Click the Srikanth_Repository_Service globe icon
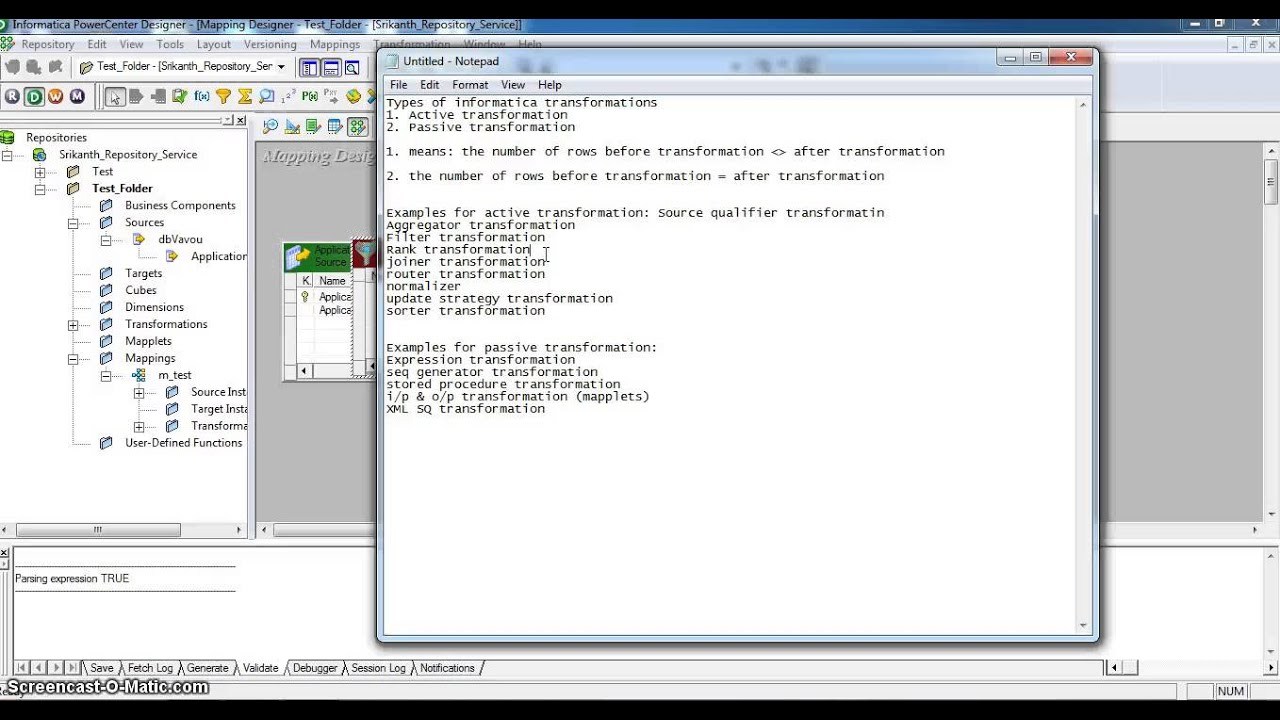The height and width of the screenshot is (720, 1280). 40,155
